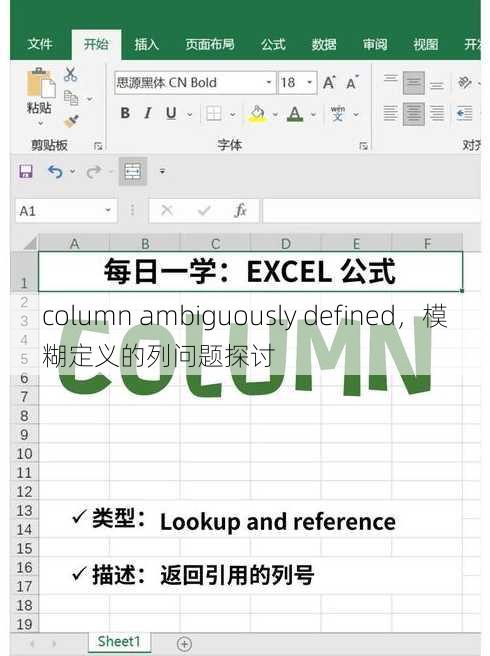Add a new sheet with plus icon
The image size is (490, 656).
pos(184,643)
